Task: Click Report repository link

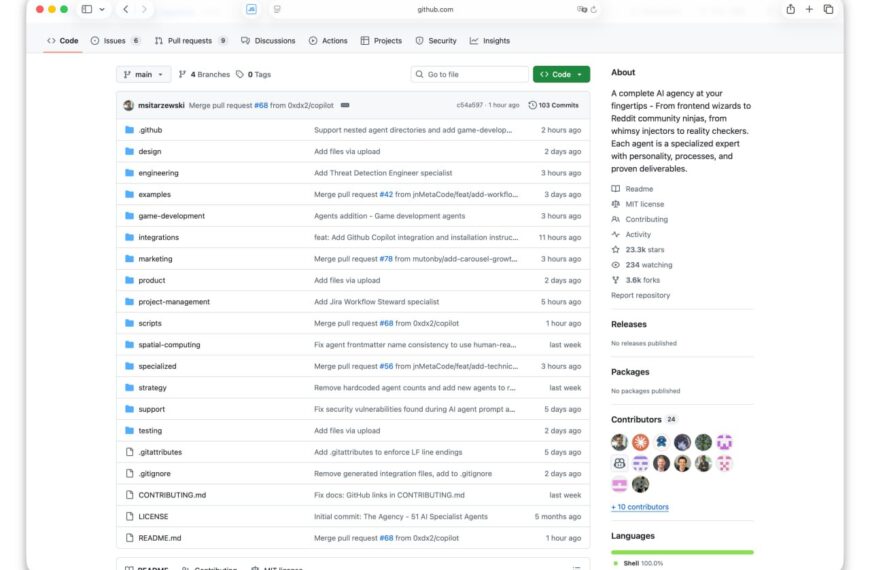Action: (x=640, y=295)
